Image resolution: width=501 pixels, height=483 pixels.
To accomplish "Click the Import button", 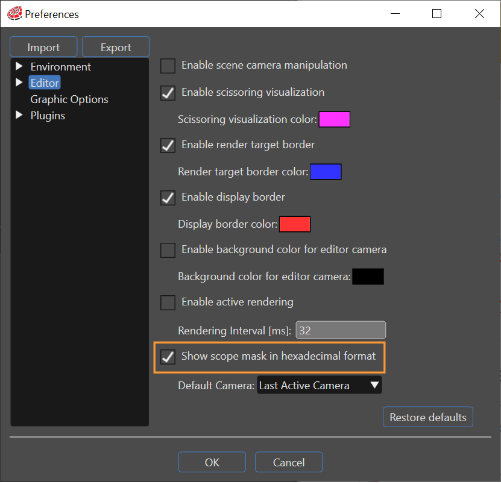I will (44, 47).
